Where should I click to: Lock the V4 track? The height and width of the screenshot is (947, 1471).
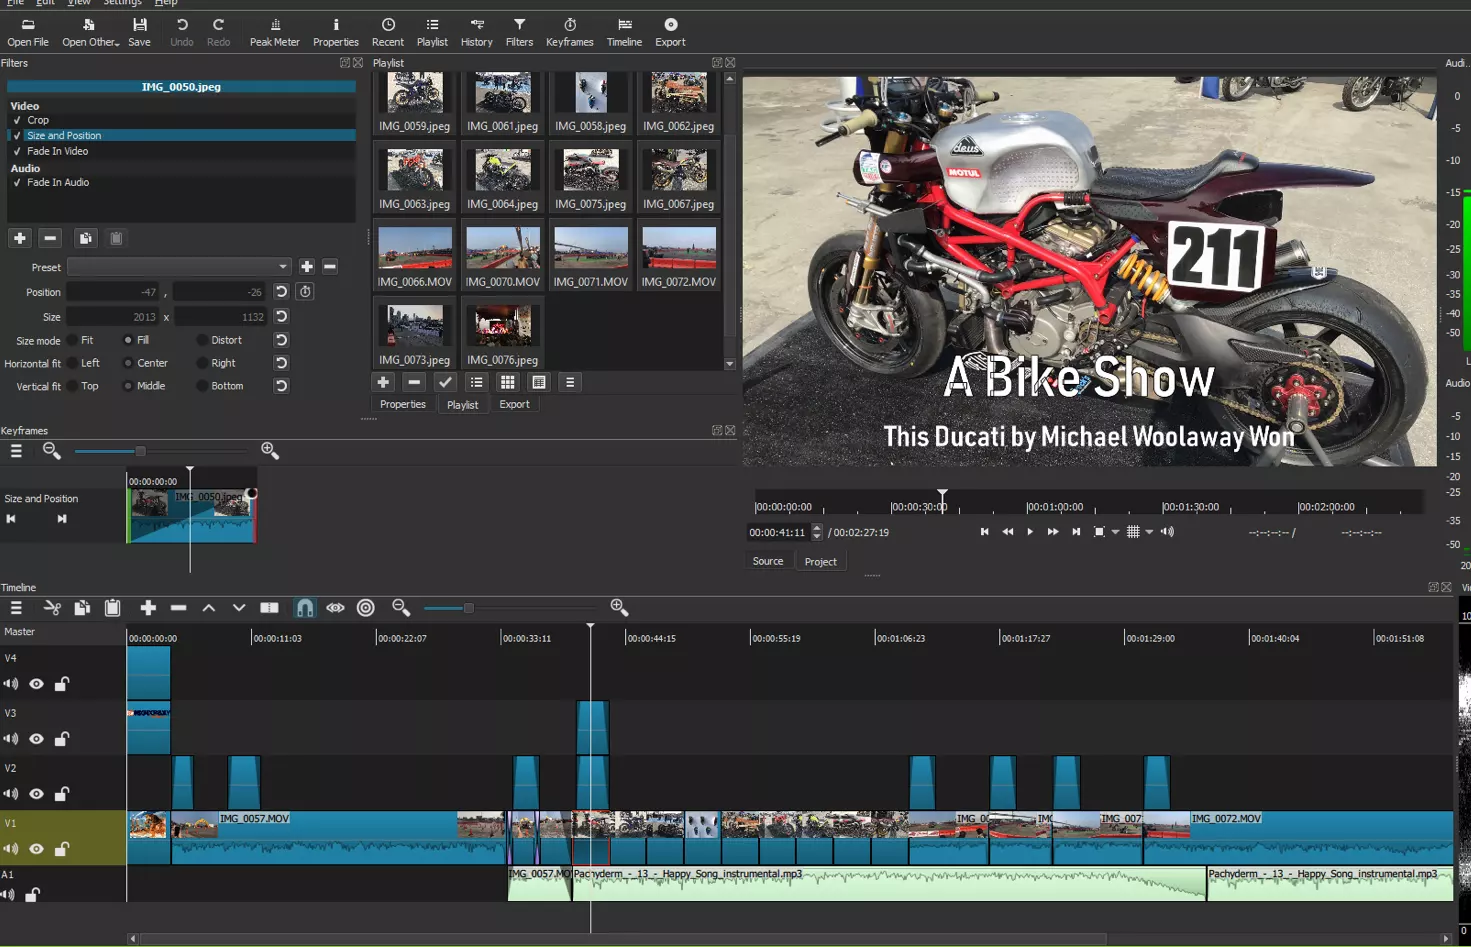click(x=61, y=684)
